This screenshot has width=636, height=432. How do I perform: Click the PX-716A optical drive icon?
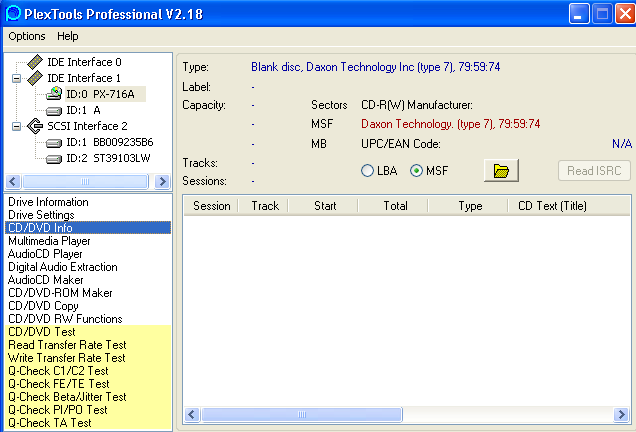pyautogui.click(x=54, y=94)
